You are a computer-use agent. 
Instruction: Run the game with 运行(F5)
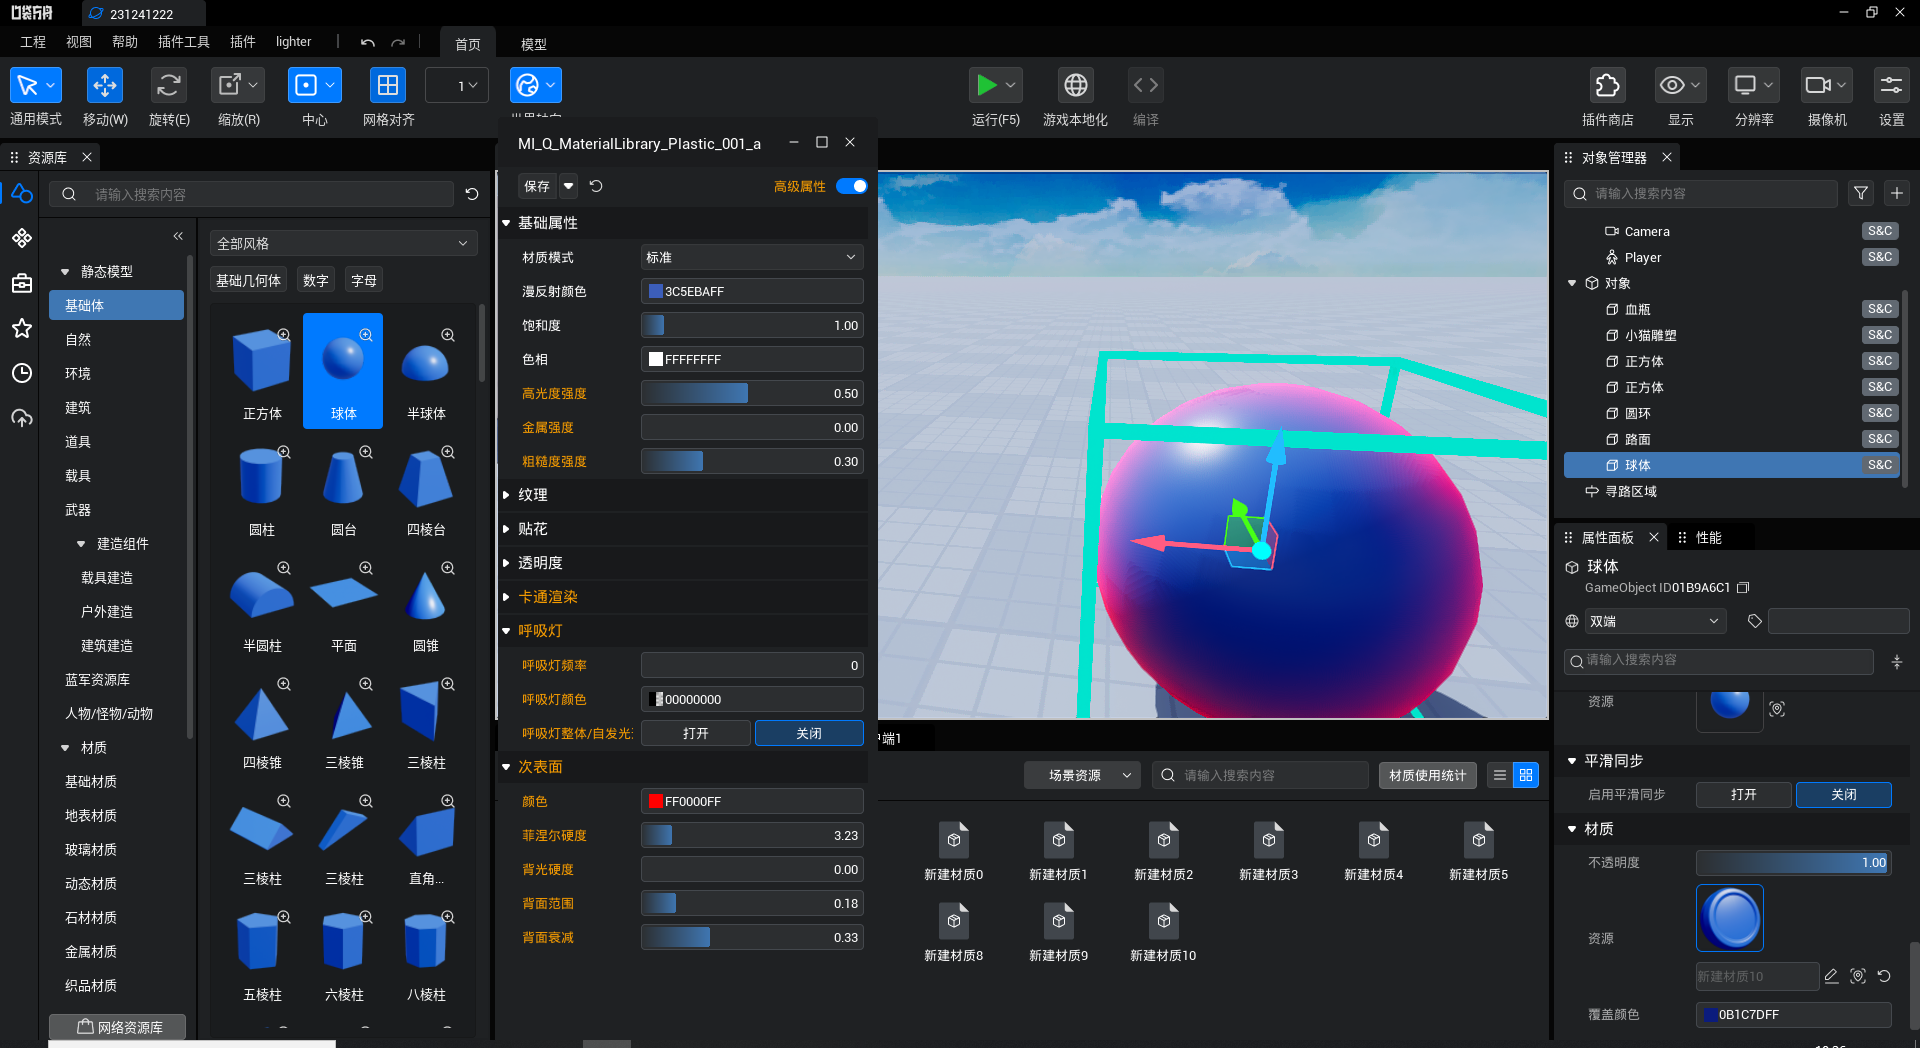(986, 86)
